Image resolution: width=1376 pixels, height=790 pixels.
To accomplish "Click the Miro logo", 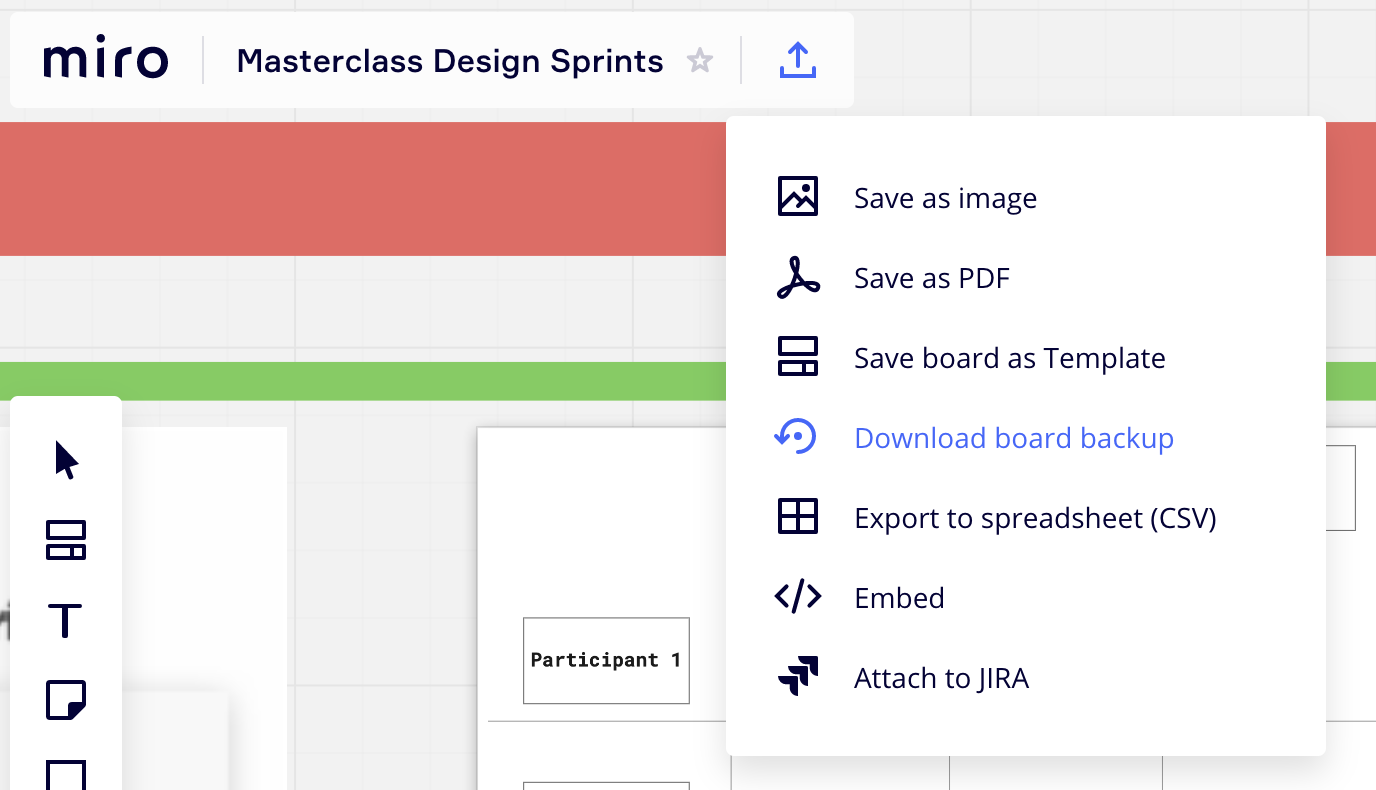I will pos(105,60).
